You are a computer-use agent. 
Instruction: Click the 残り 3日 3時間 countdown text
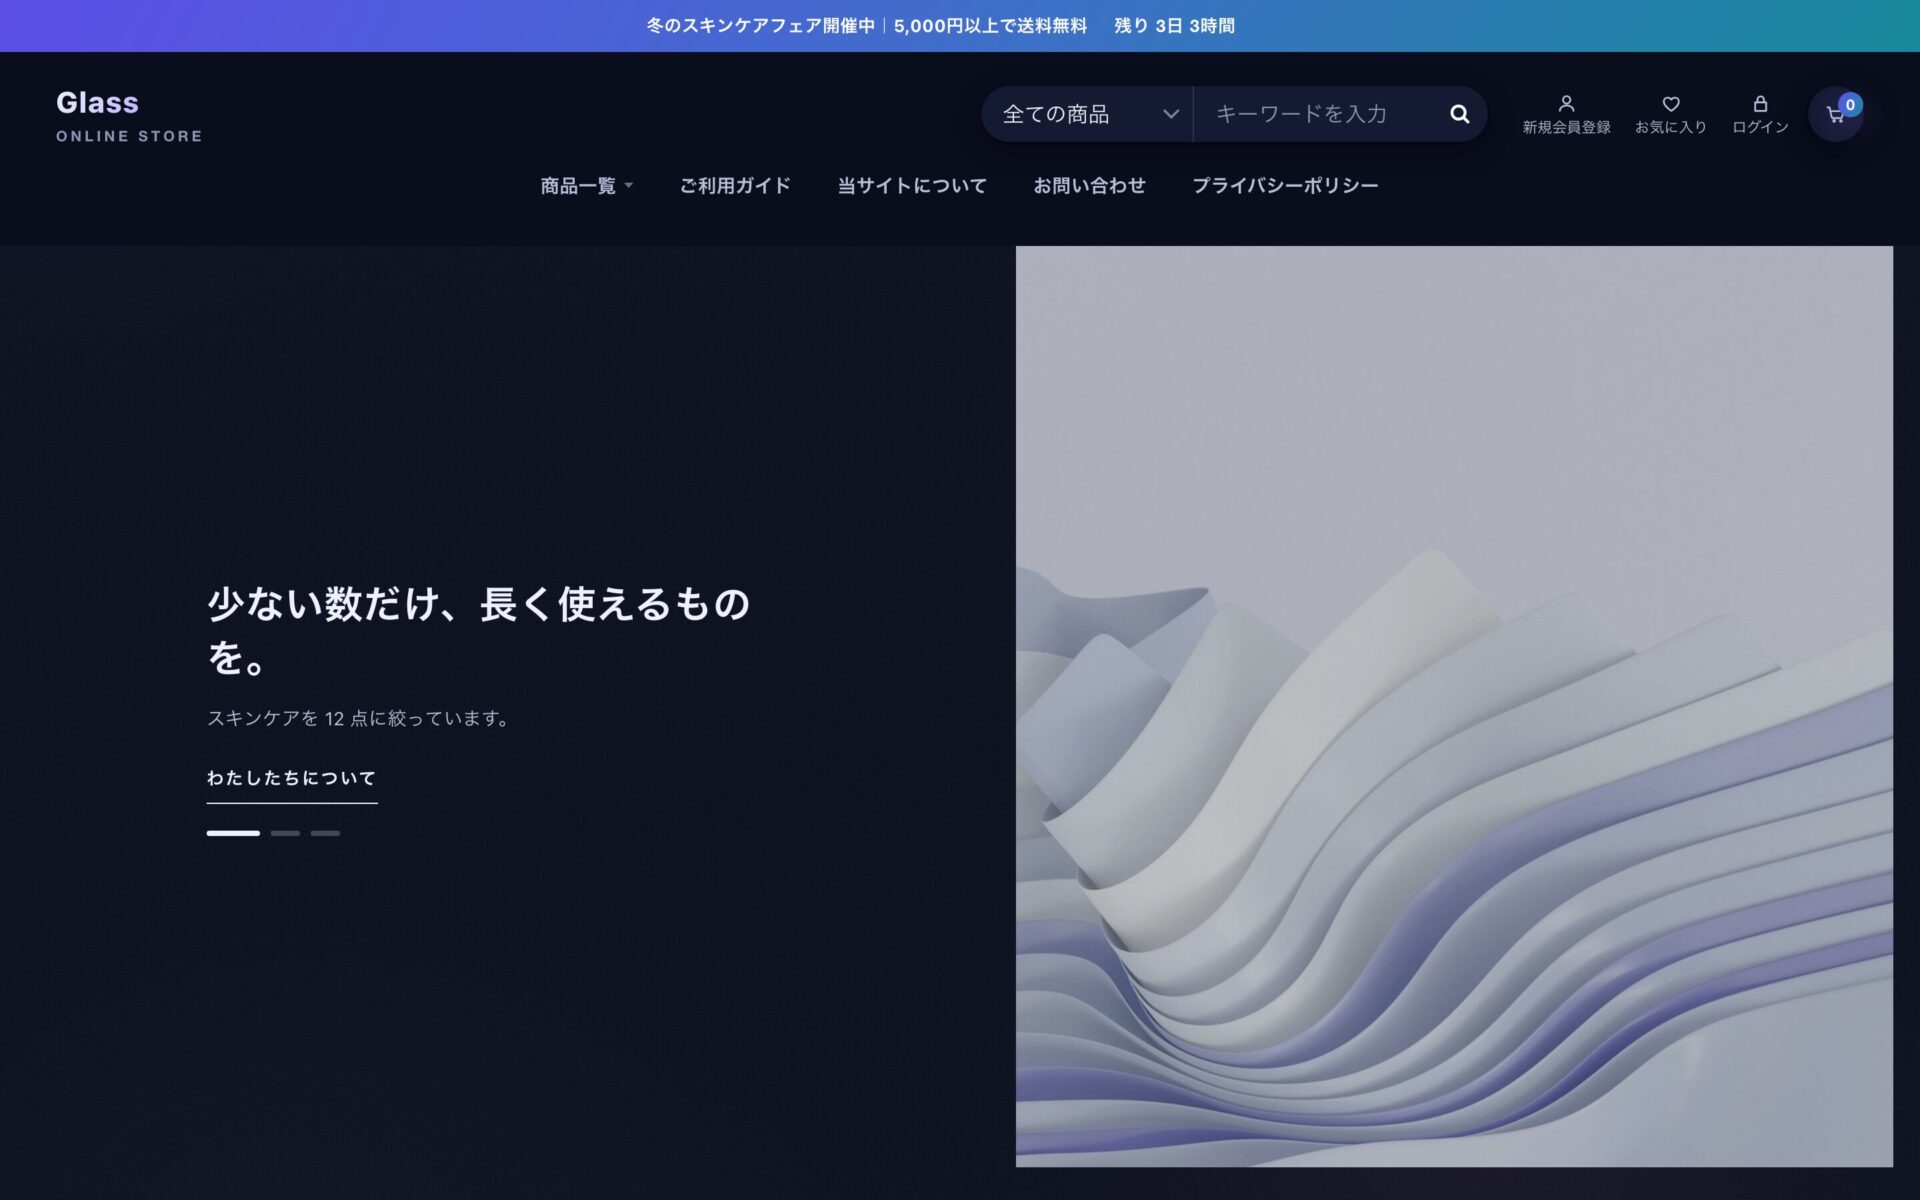(x=1175, y=26)
